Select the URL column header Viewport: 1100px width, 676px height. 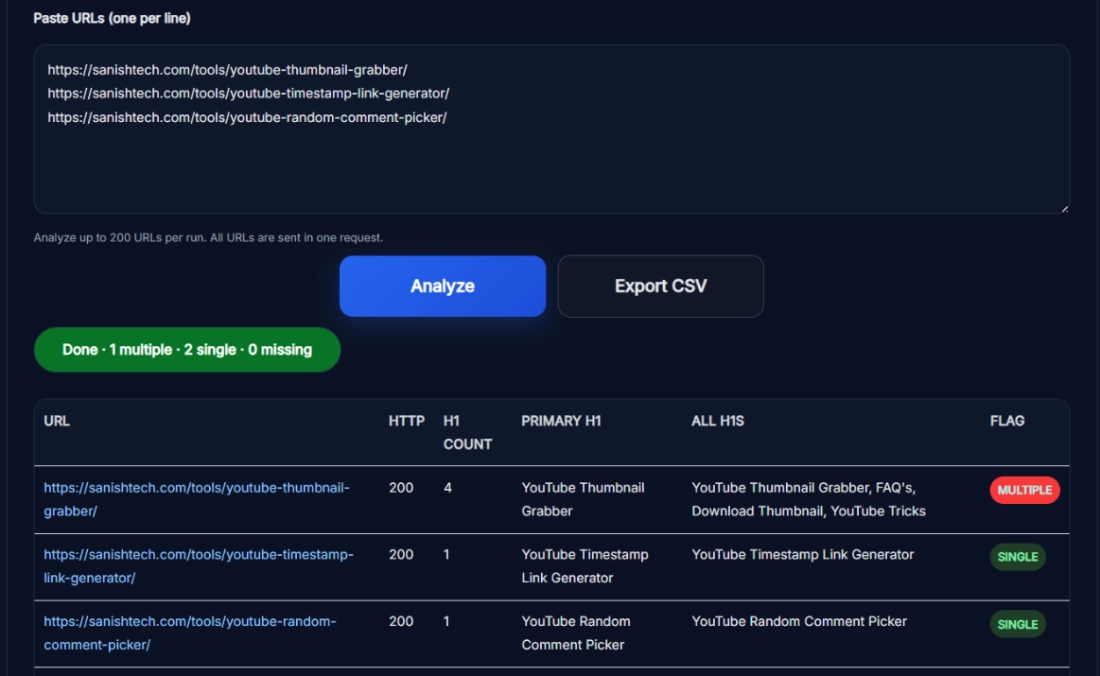(x=57, y=421)
